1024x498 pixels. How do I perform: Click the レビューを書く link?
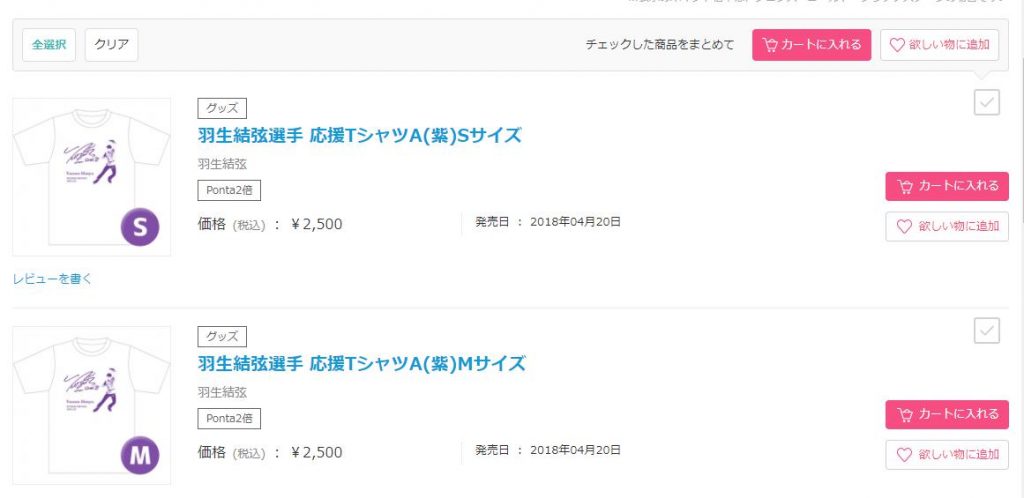coord(52,279)
